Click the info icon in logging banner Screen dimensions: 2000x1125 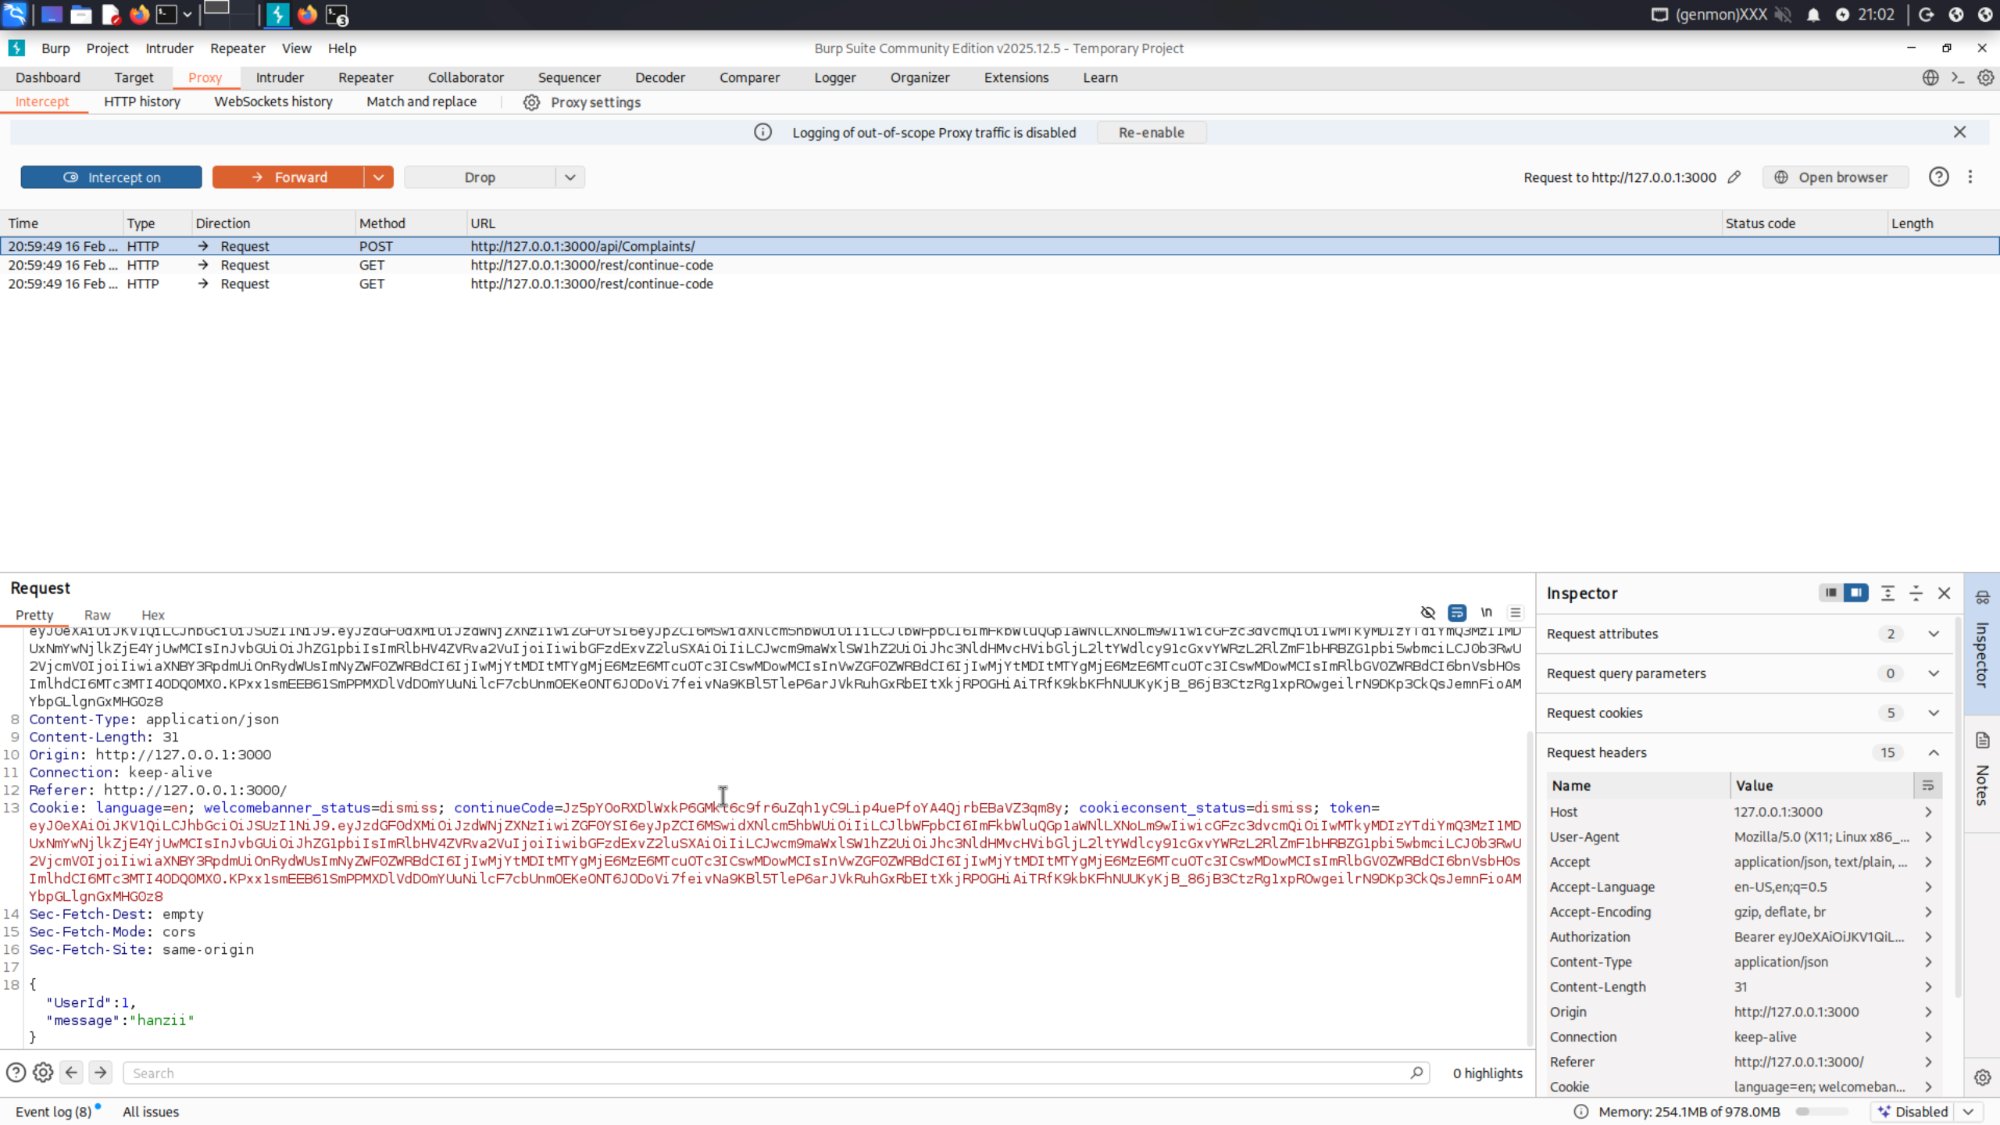pos(762,132)
